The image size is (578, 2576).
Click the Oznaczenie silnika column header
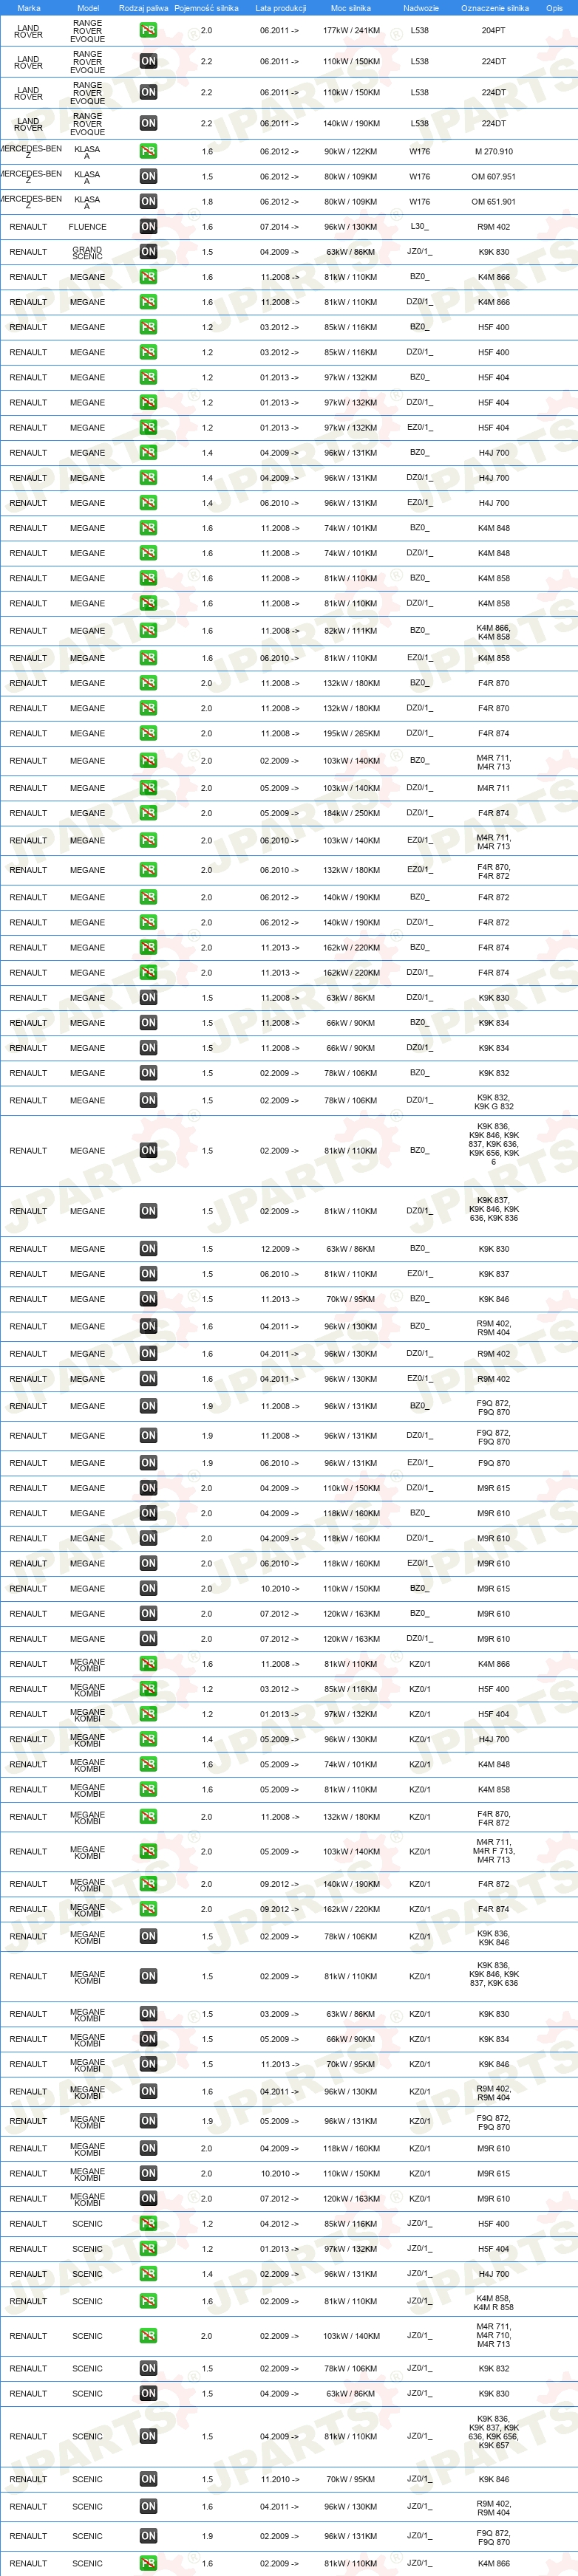(x=495, y=8)
